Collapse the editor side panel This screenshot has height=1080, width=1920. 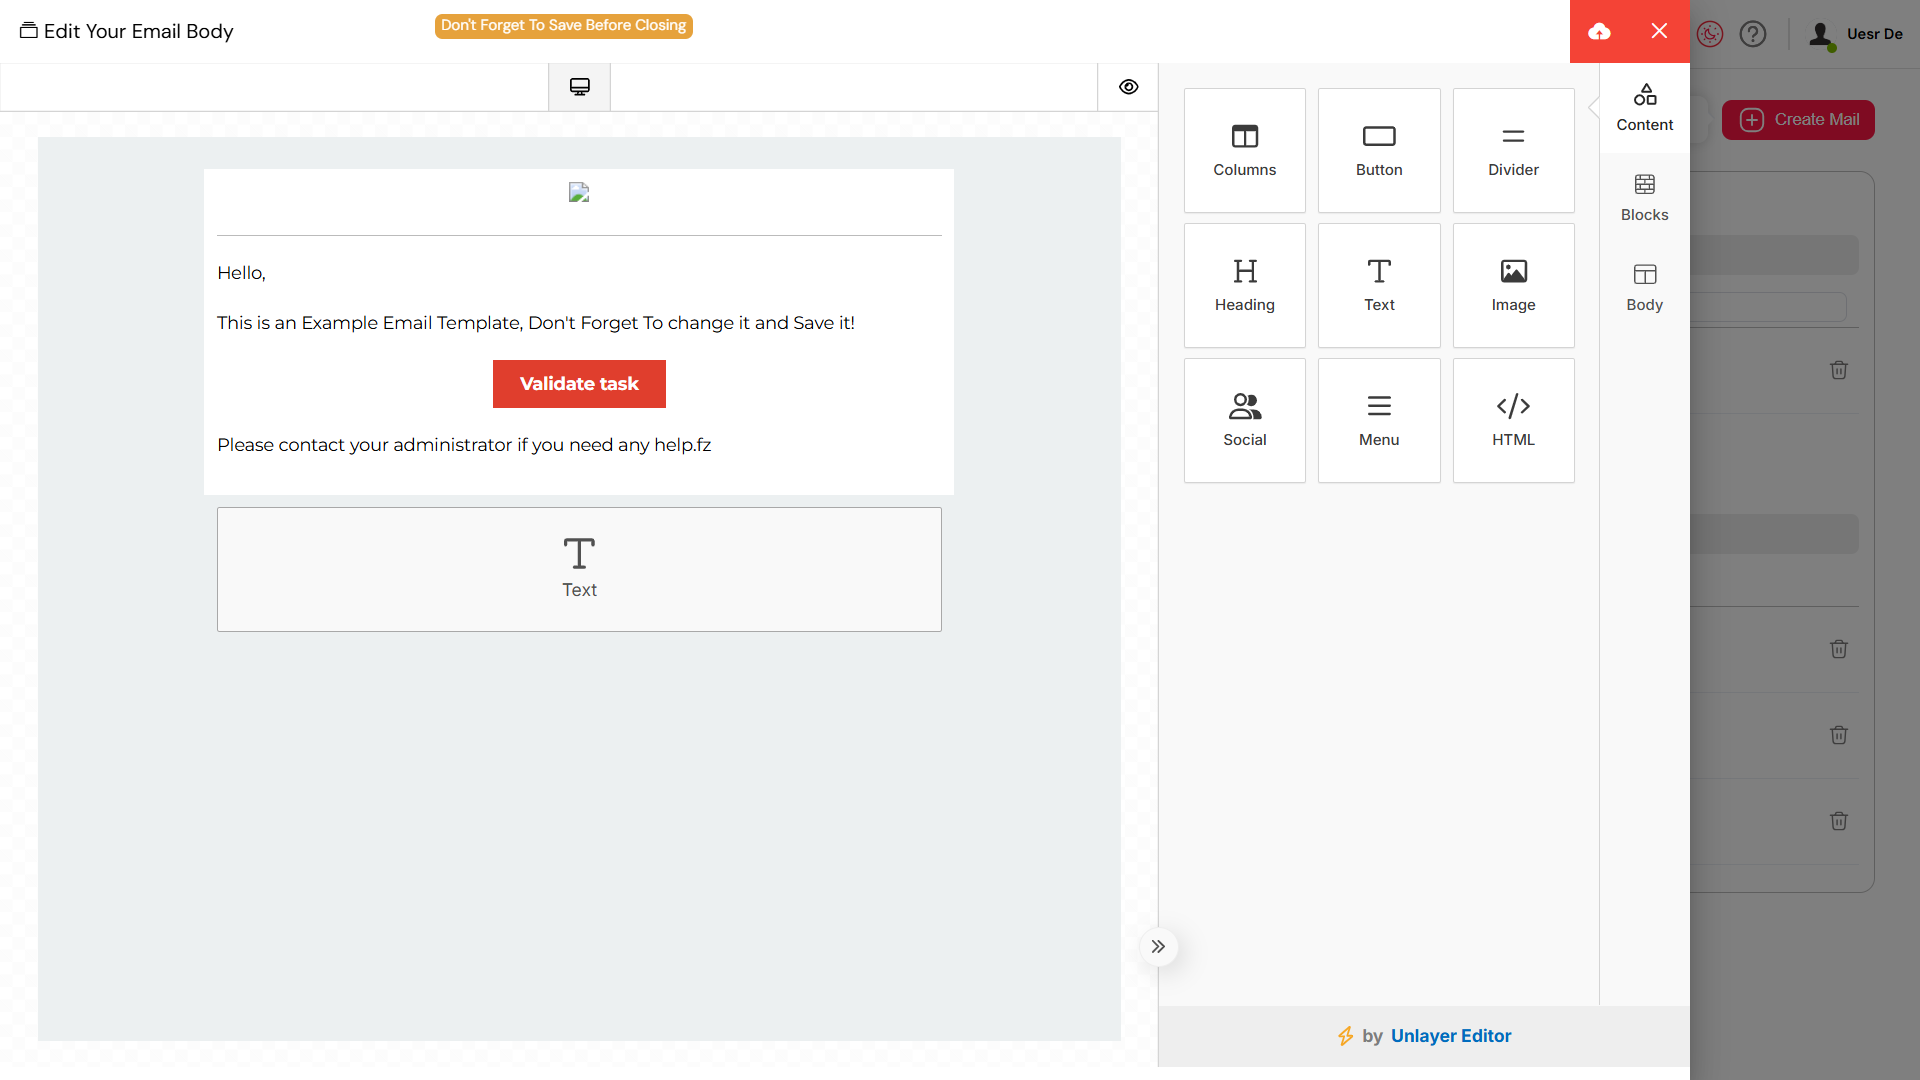(1159, 946)
